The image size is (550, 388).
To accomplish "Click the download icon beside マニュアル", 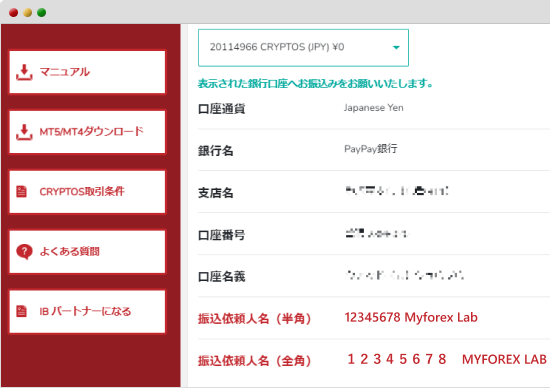I will 24,72.
